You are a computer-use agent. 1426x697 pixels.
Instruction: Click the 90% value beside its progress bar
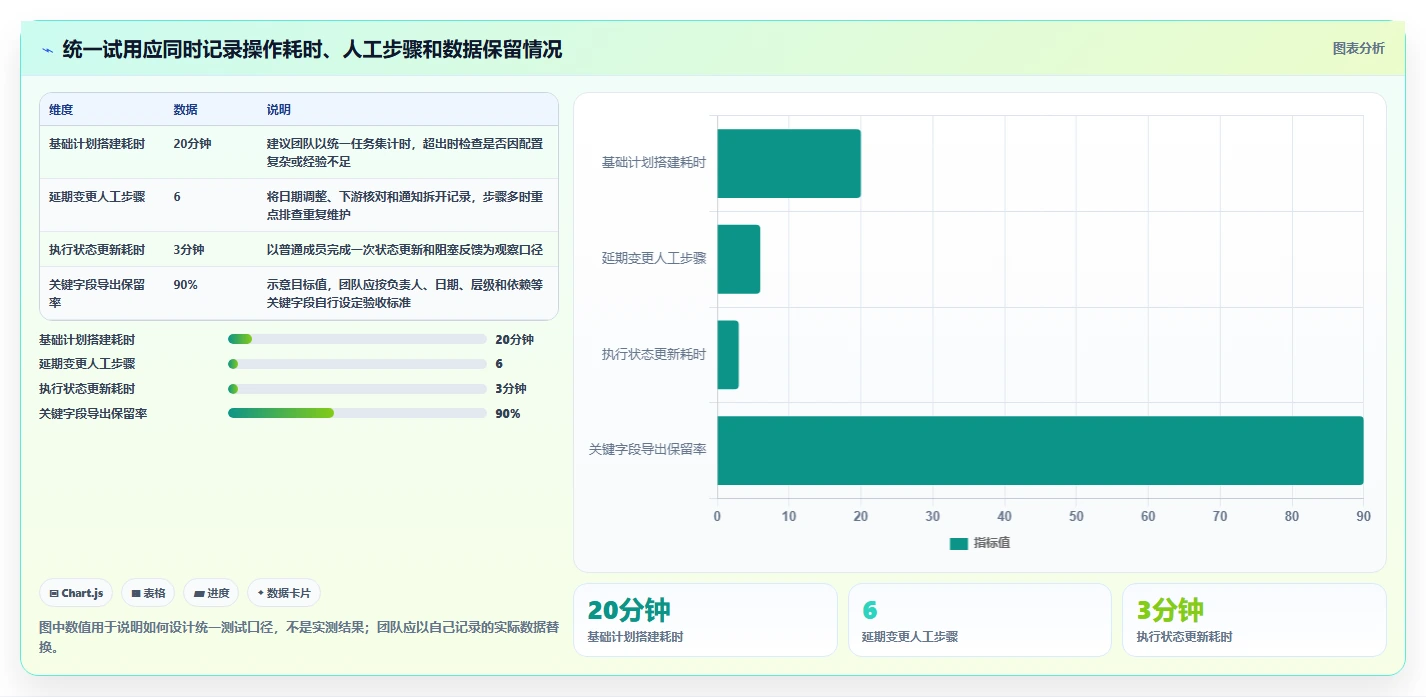click(508, 413)
